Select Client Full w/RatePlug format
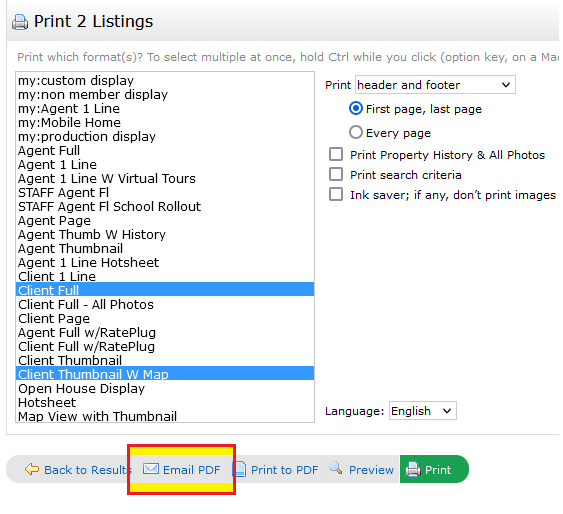563x514 pixels. [x=165, y=346]
